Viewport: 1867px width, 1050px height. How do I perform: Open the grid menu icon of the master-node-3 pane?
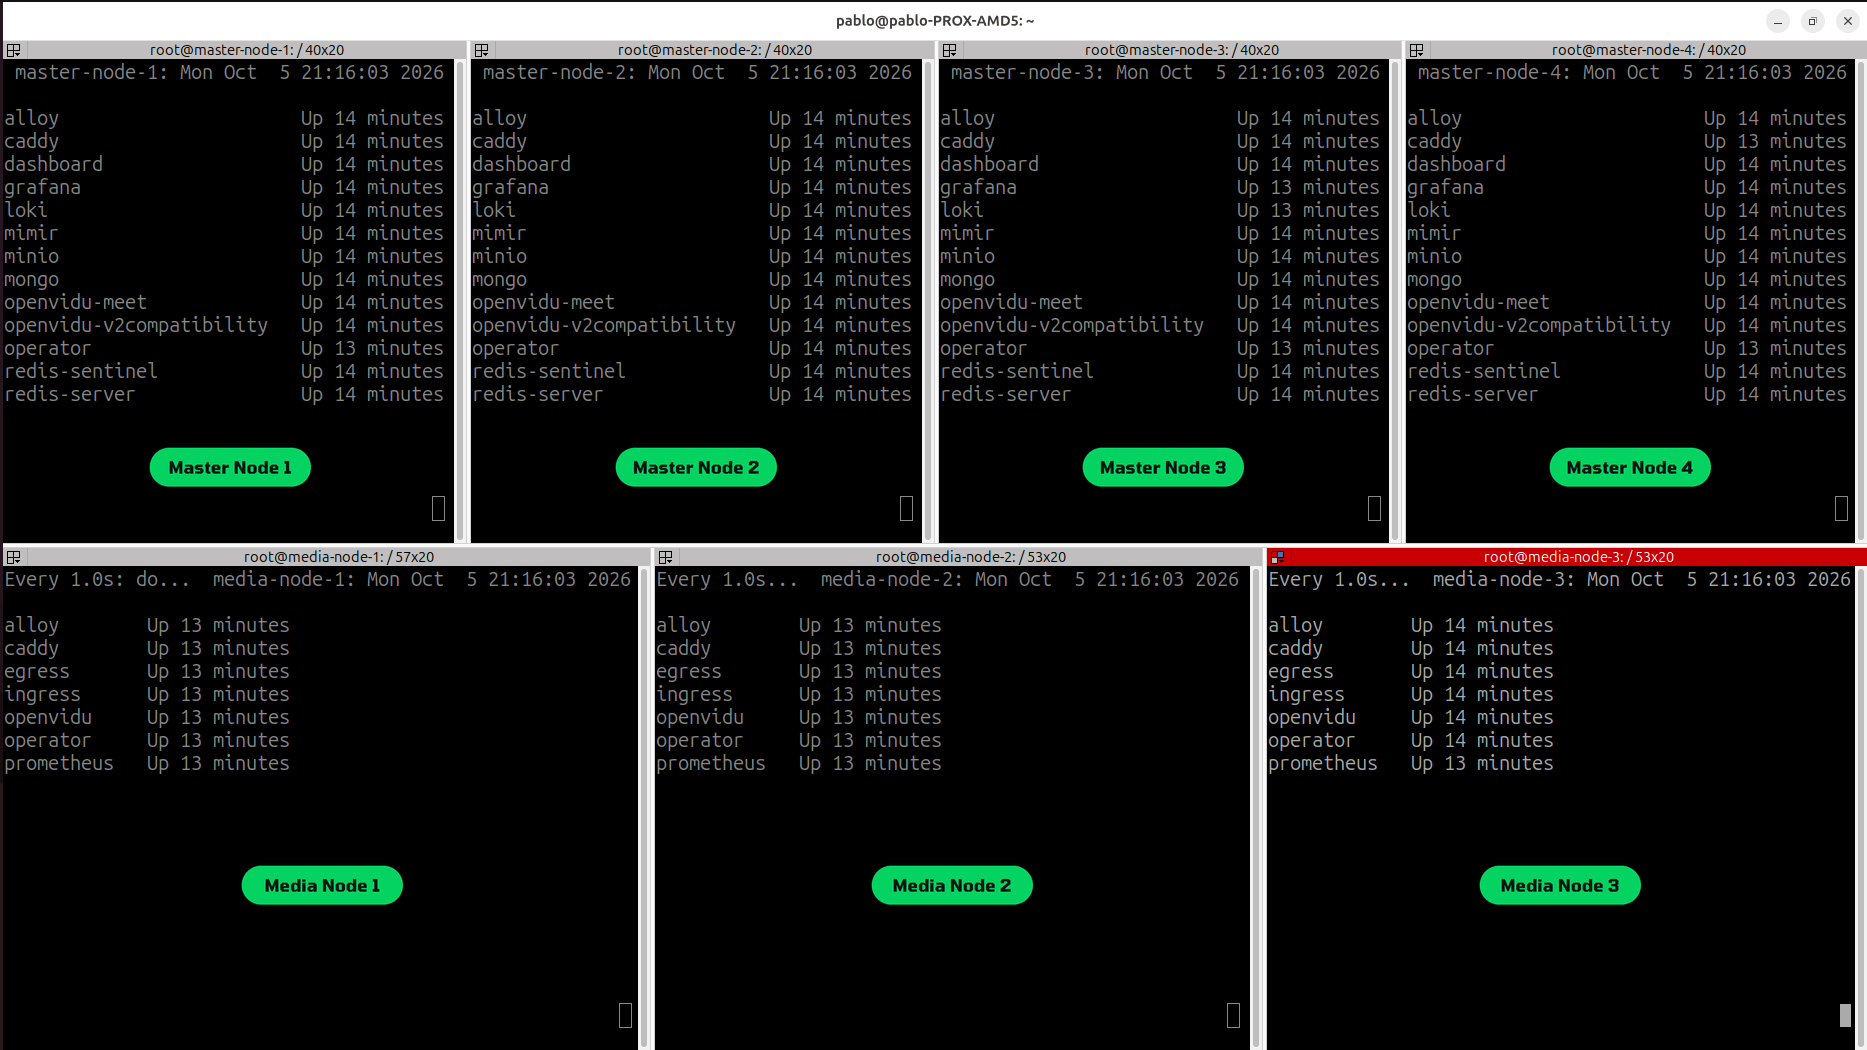950,50
